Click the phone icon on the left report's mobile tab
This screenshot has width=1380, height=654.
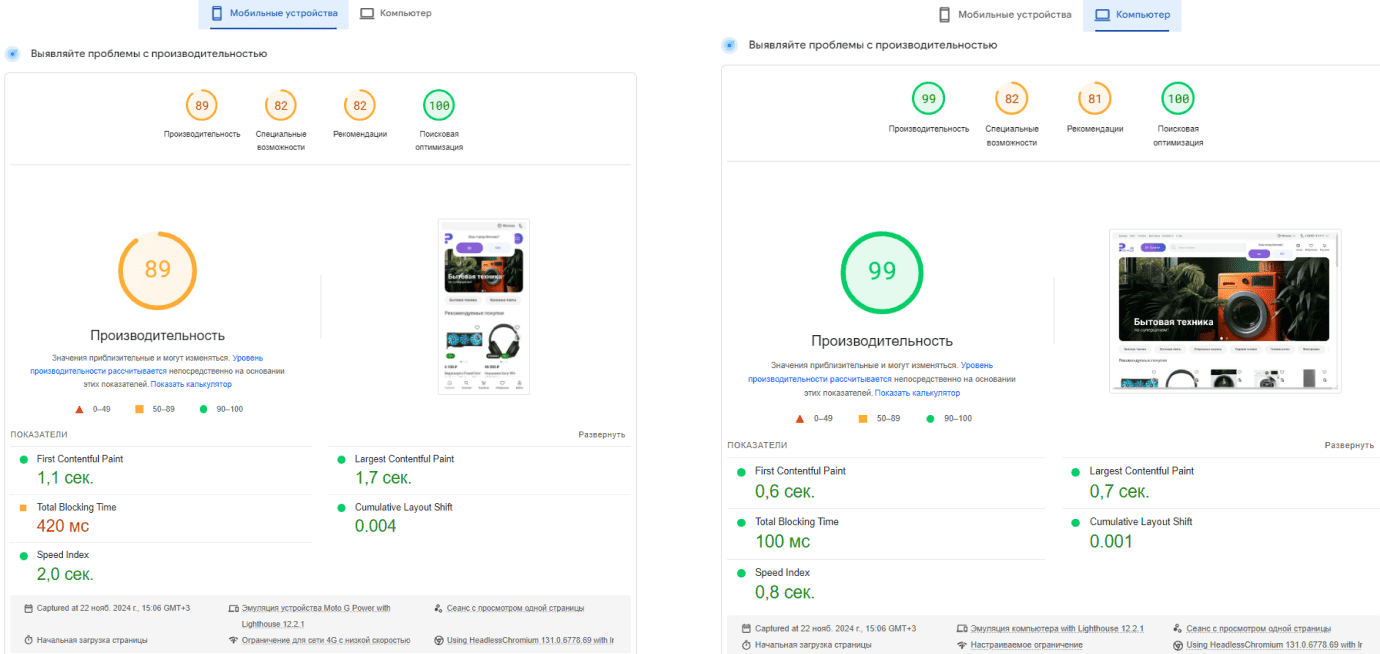(216, 14)
